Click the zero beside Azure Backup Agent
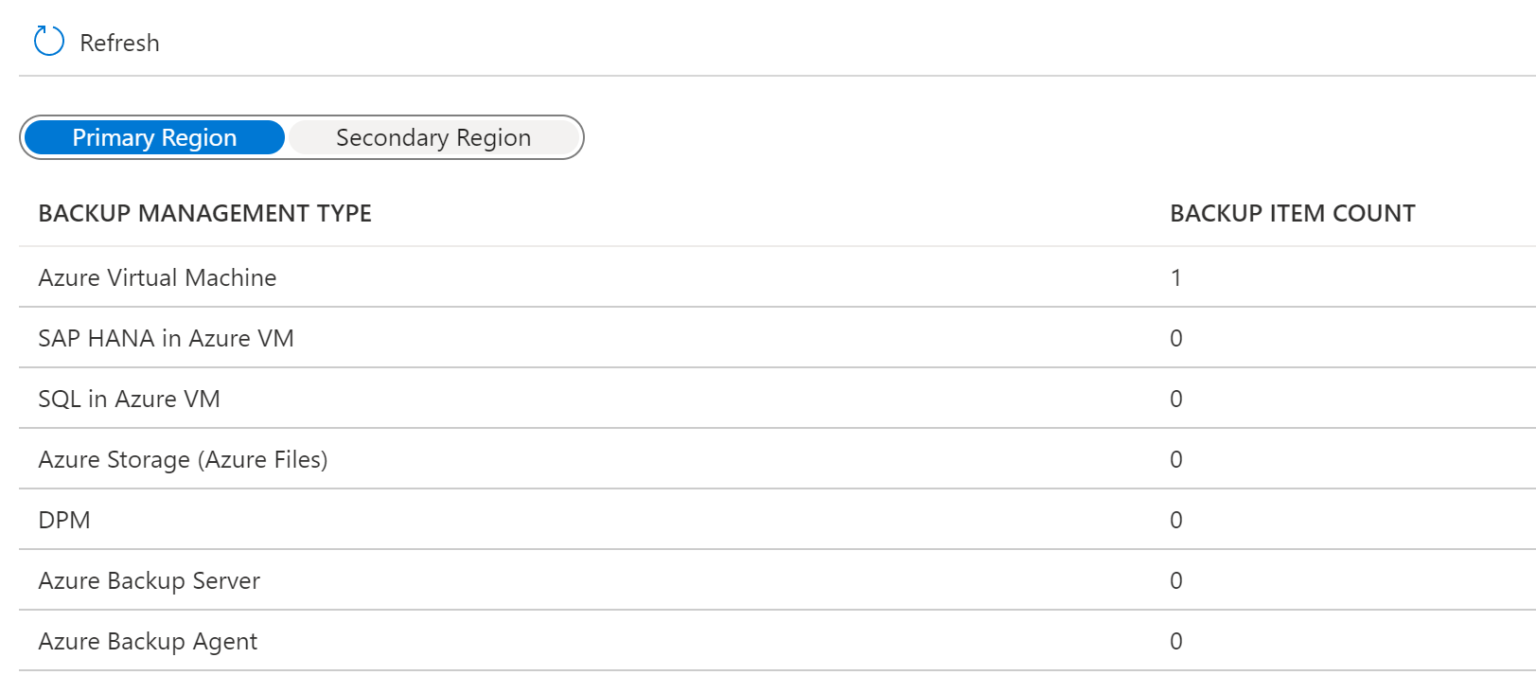The height and width of the screenshot is (693, 1536). pyautogui.click(x=1176, y=641)
